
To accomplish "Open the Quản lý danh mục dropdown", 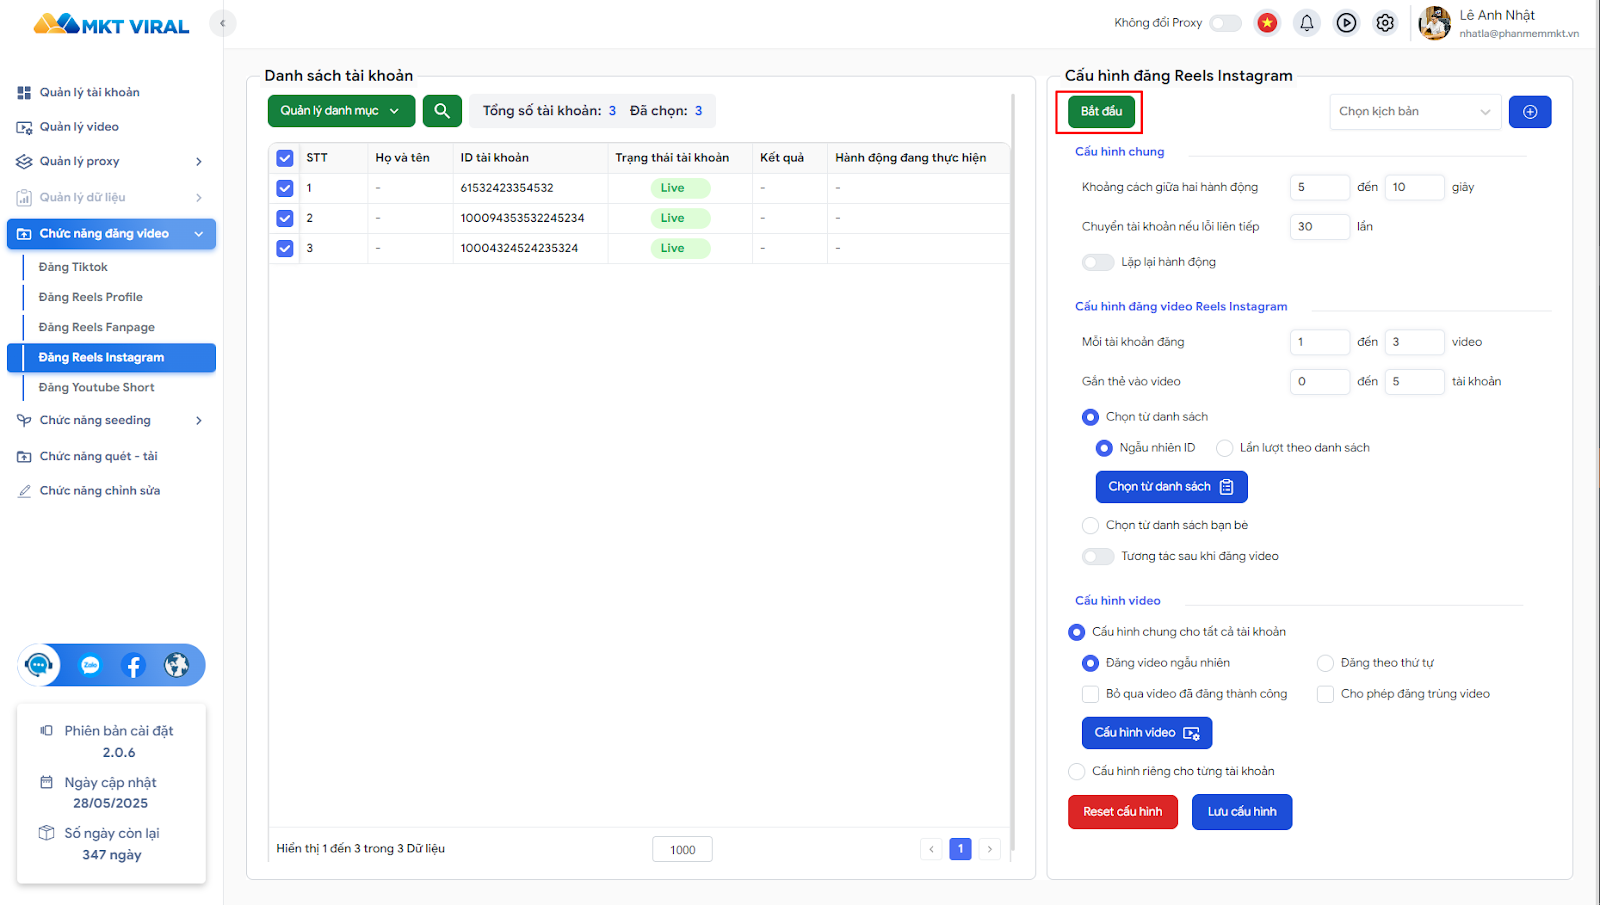I will [x=341, y=111].
